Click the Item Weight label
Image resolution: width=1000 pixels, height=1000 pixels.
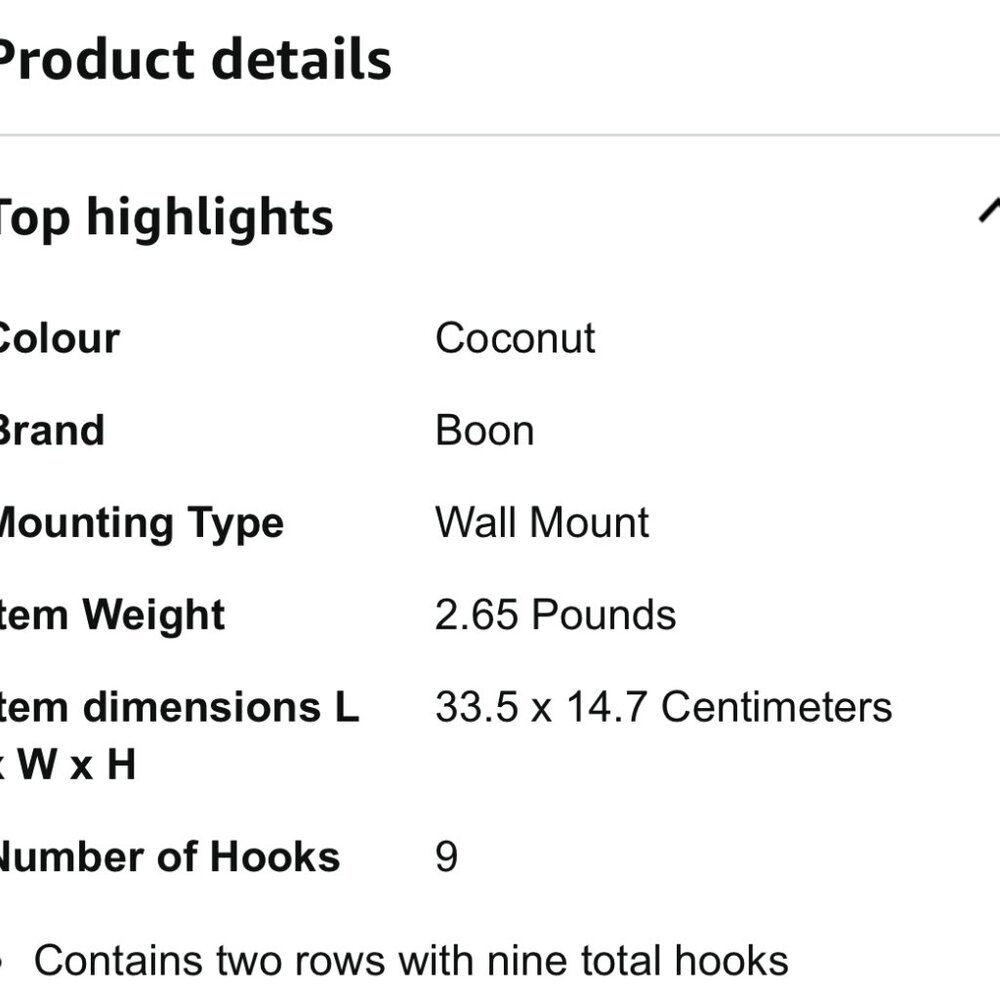[x=112, y=615]
